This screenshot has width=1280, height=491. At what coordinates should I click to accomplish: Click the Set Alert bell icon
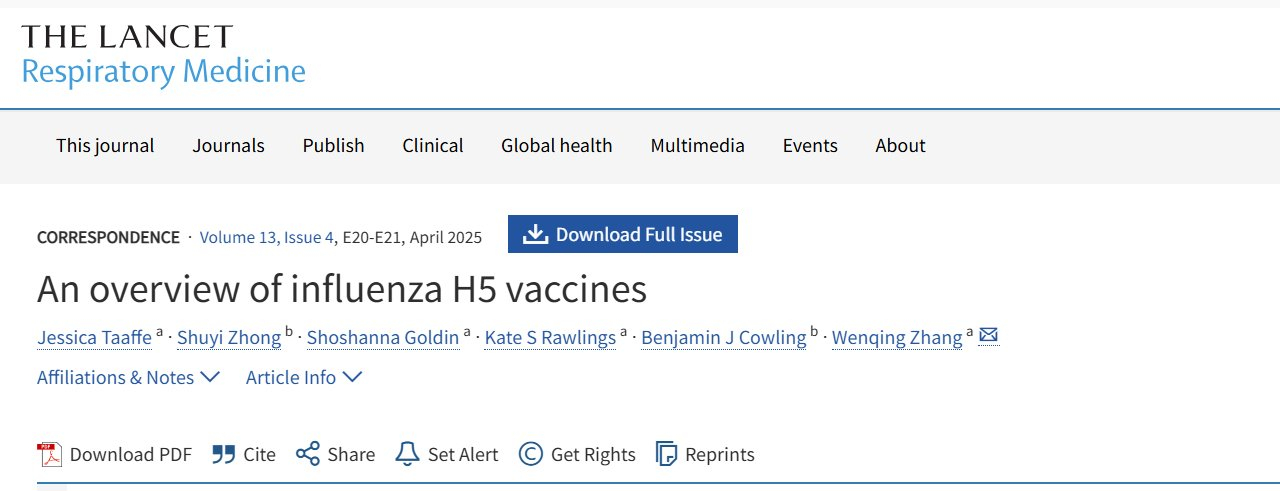click(x=407, y=454)
